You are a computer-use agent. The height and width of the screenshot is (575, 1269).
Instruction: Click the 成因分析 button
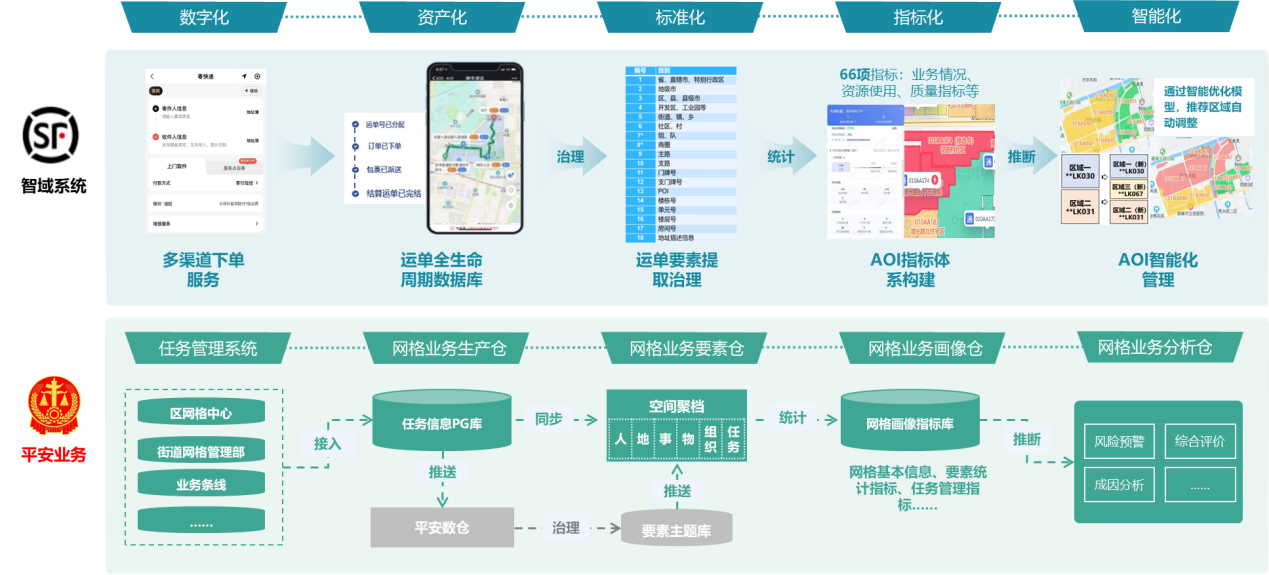point(1119,485)
